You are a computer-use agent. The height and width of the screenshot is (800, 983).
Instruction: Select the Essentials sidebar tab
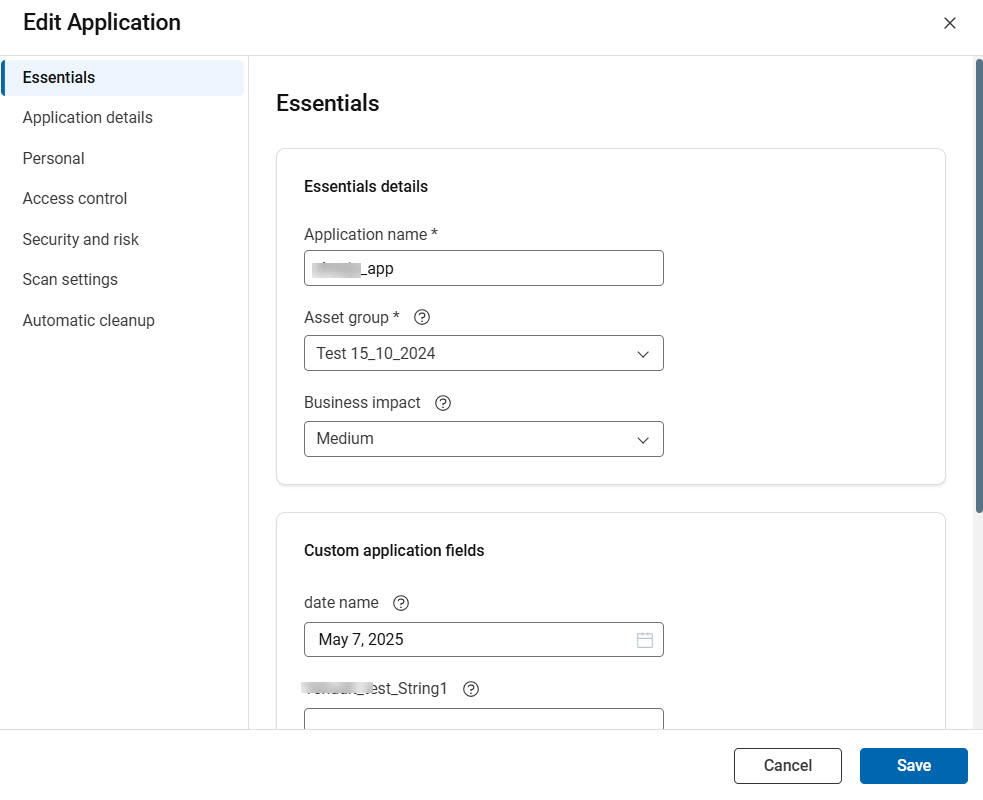59,78
